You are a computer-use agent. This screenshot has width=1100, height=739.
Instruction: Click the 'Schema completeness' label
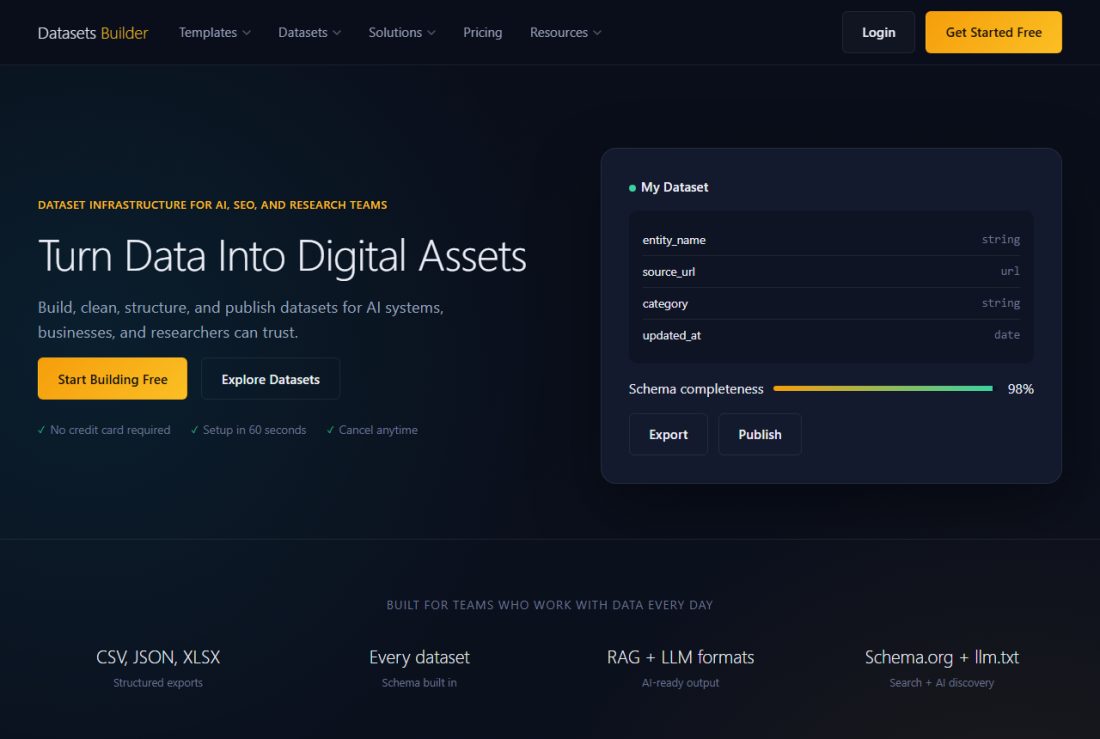click(x=696, y=389)
